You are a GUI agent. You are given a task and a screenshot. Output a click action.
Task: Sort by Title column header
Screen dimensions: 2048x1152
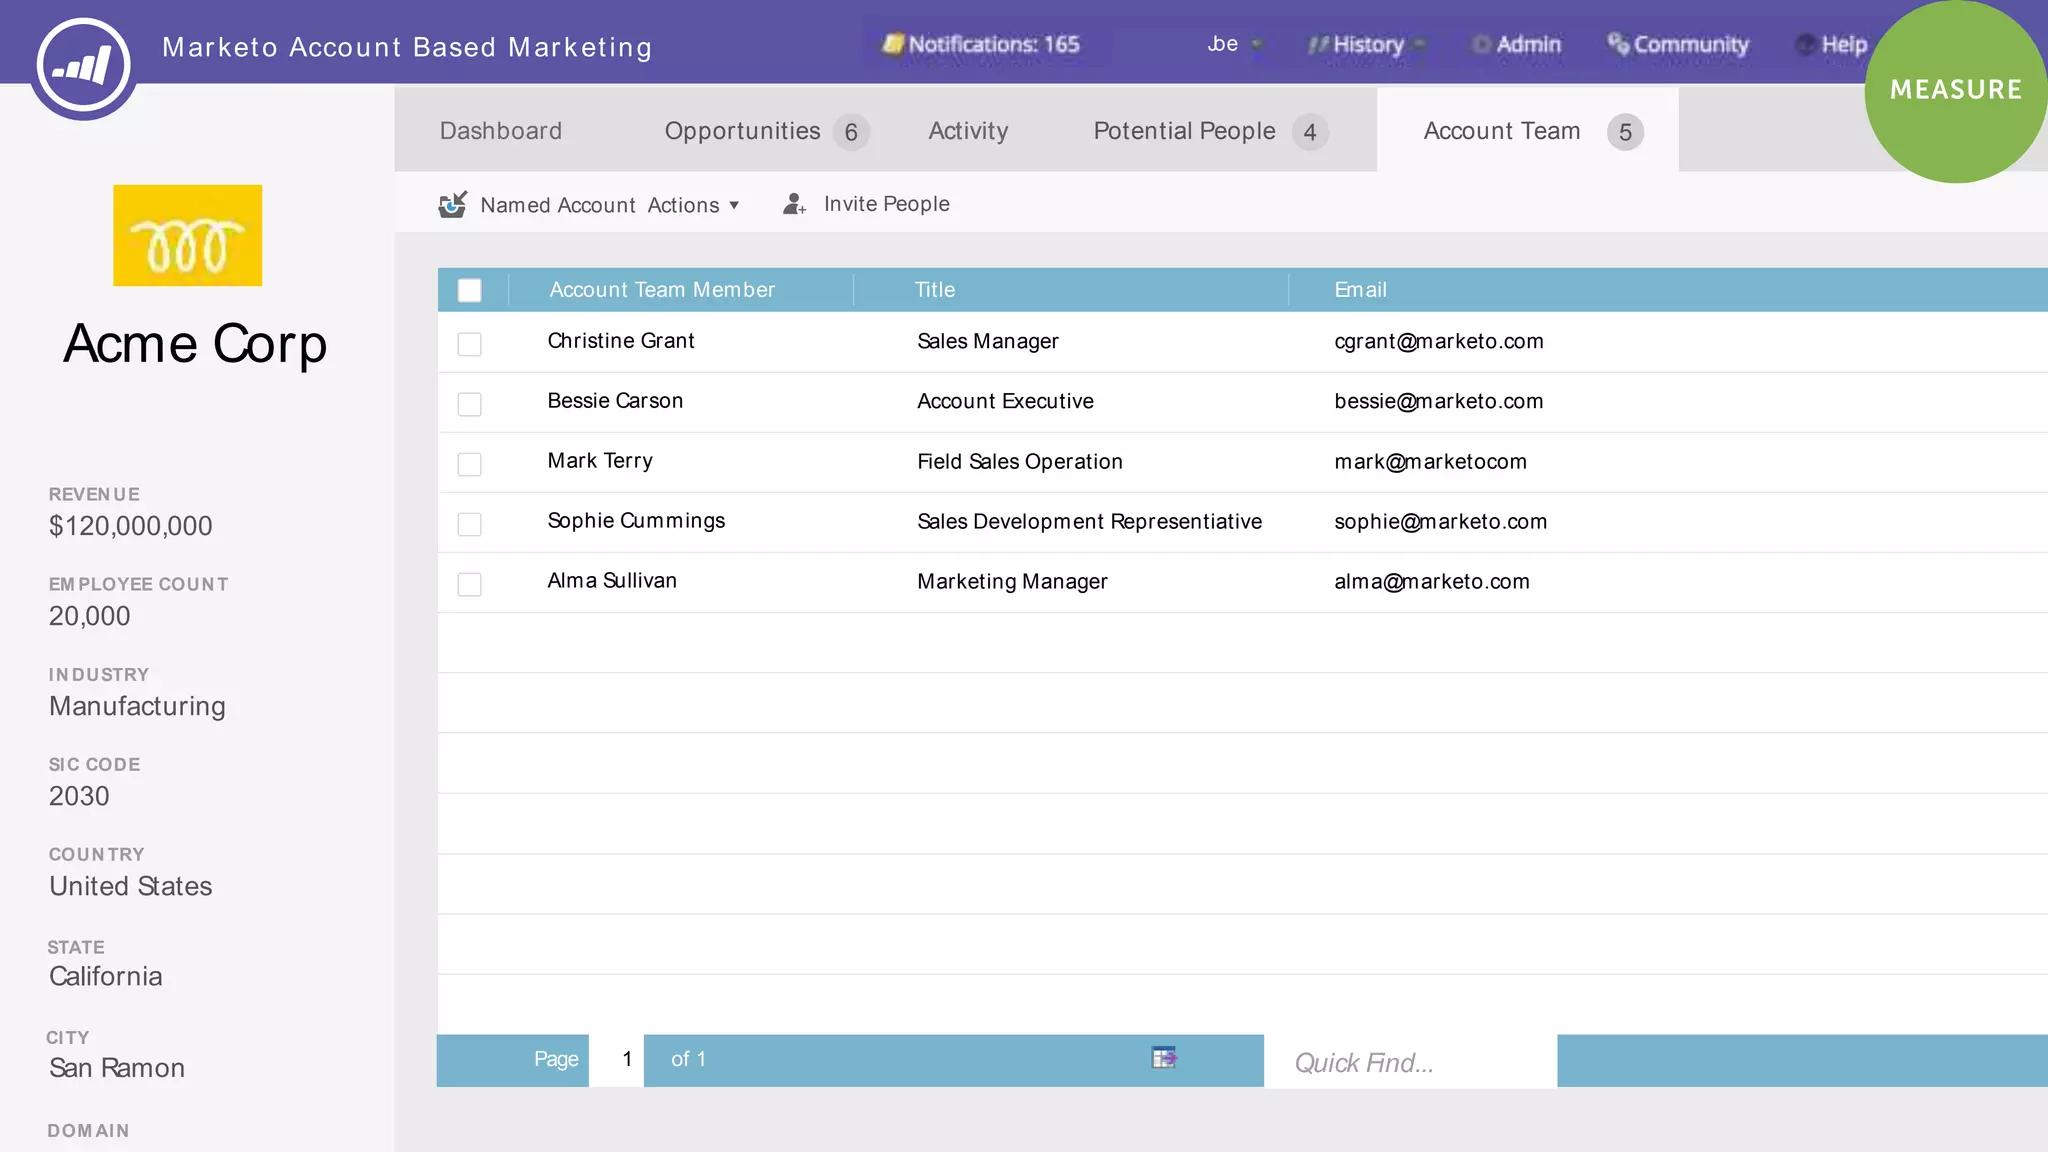pos(935,290)
